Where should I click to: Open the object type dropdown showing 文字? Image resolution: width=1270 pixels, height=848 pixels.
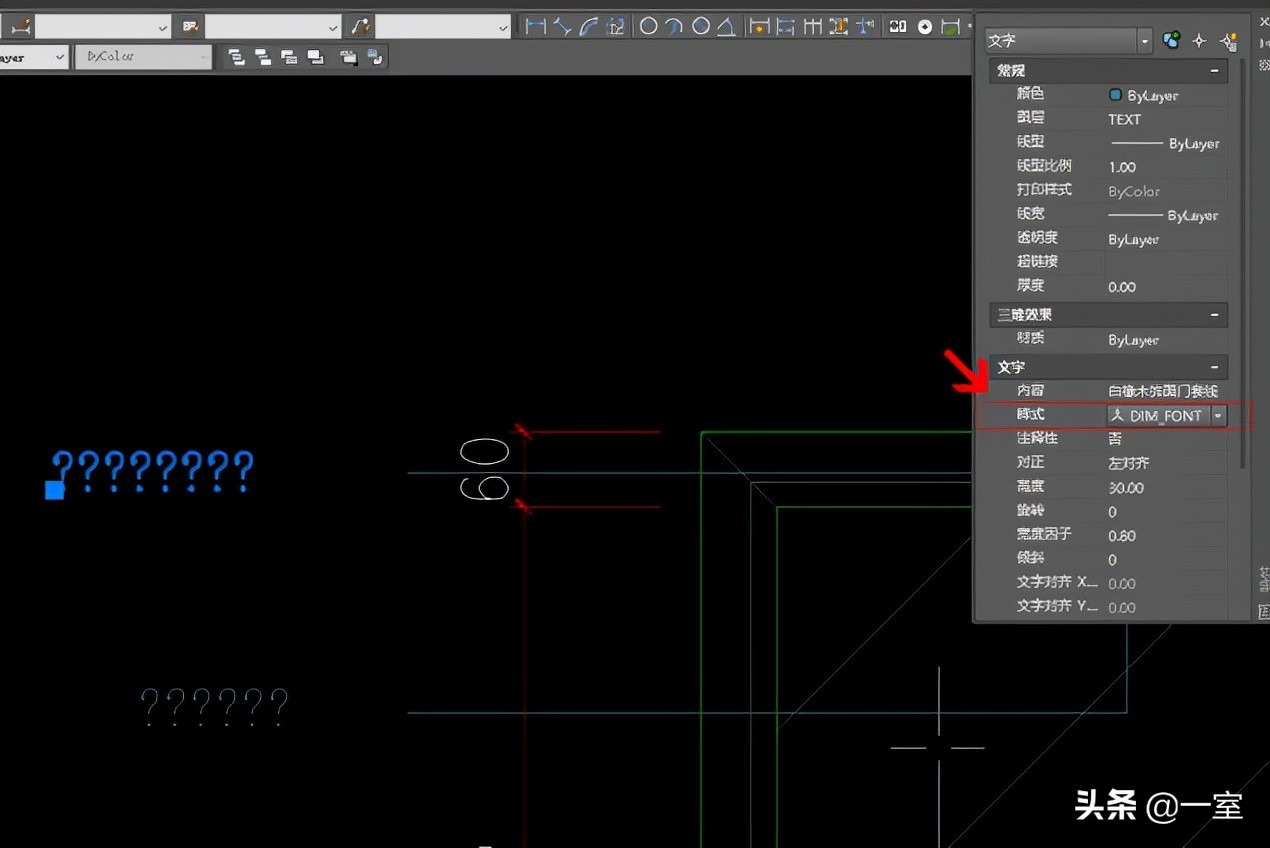tap(1143, 41)
